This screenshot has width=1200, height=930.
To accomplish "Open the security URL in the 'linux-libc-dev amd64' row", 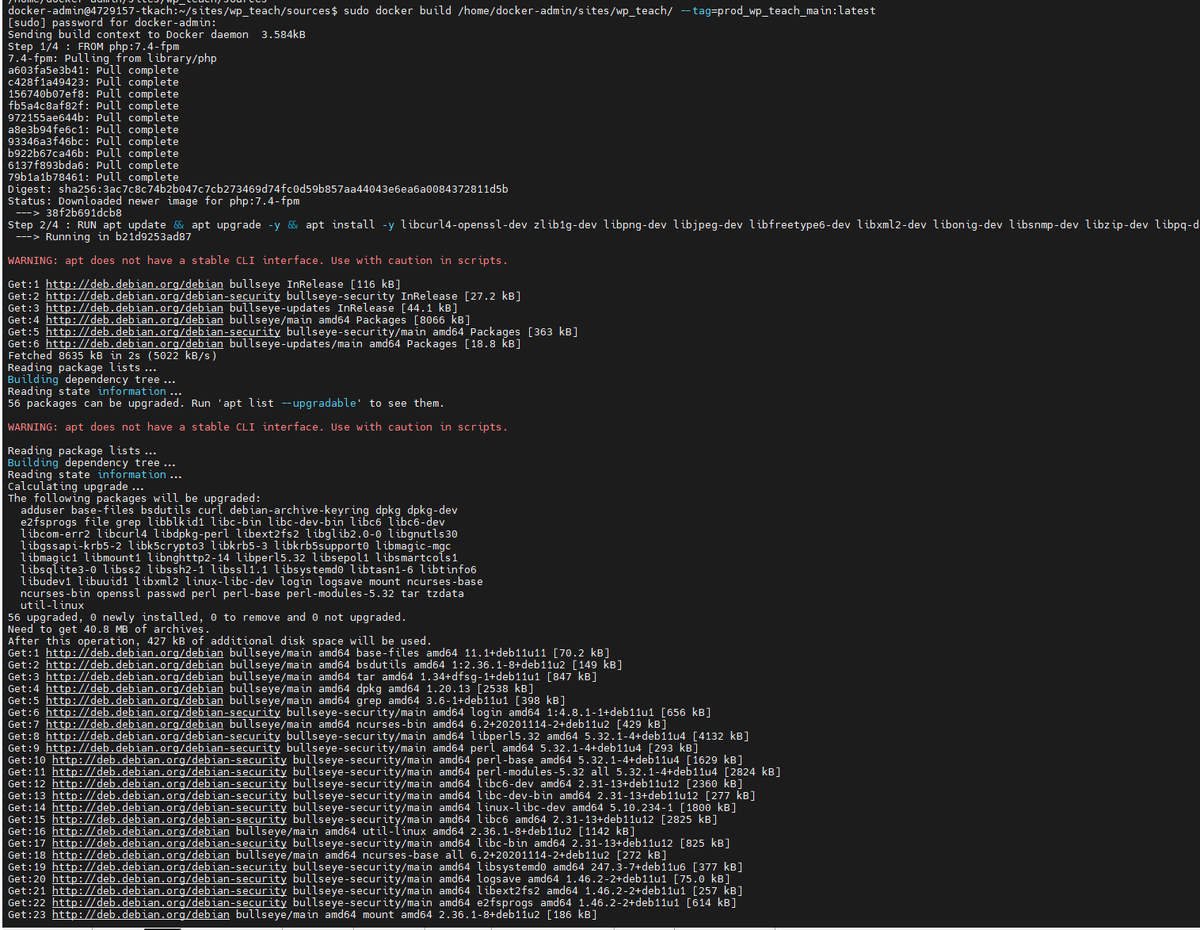I will coord(169,808).
